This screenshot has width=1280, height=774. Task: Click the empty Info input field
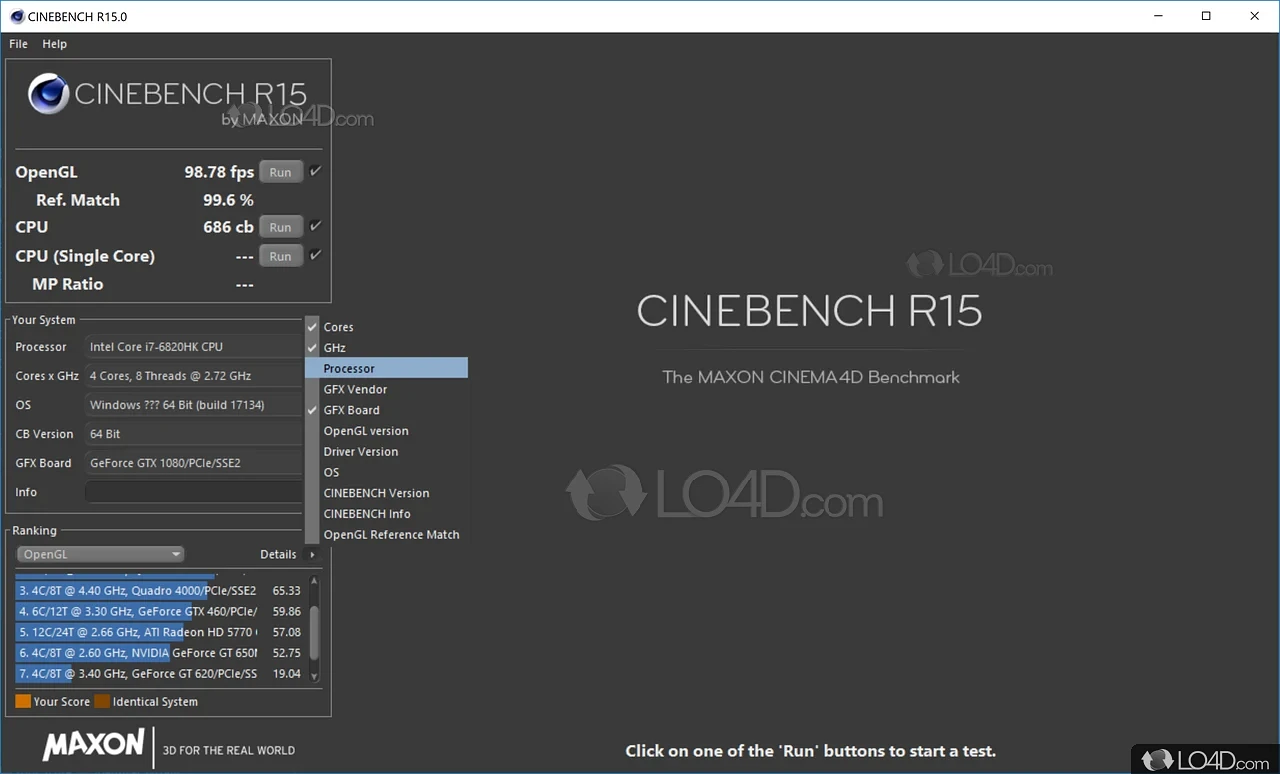[193, 492]
